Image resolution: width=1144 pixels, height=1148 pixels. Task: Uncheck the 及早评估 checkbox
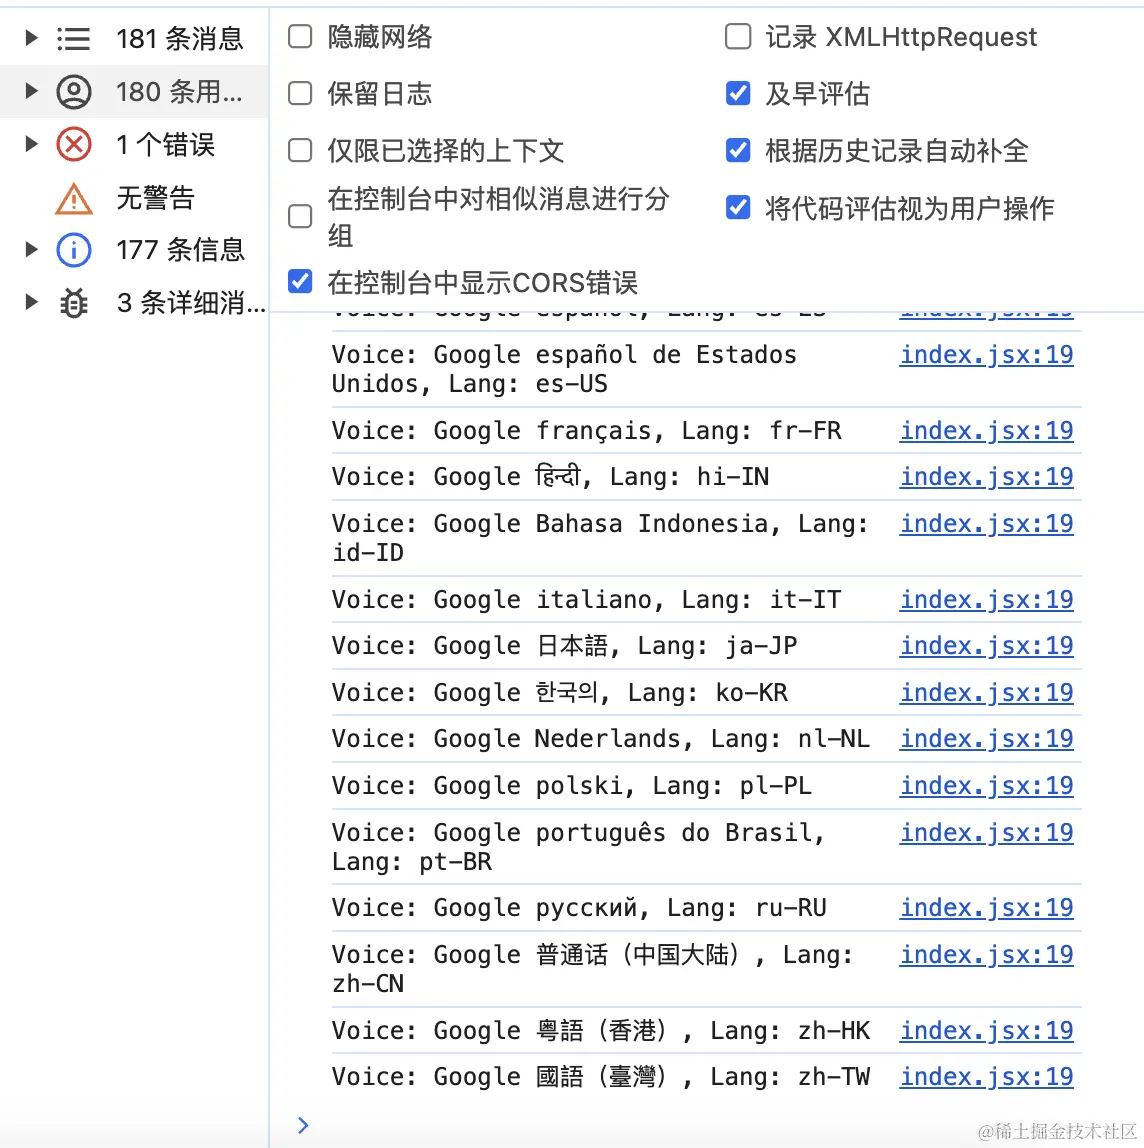(738, 94)
